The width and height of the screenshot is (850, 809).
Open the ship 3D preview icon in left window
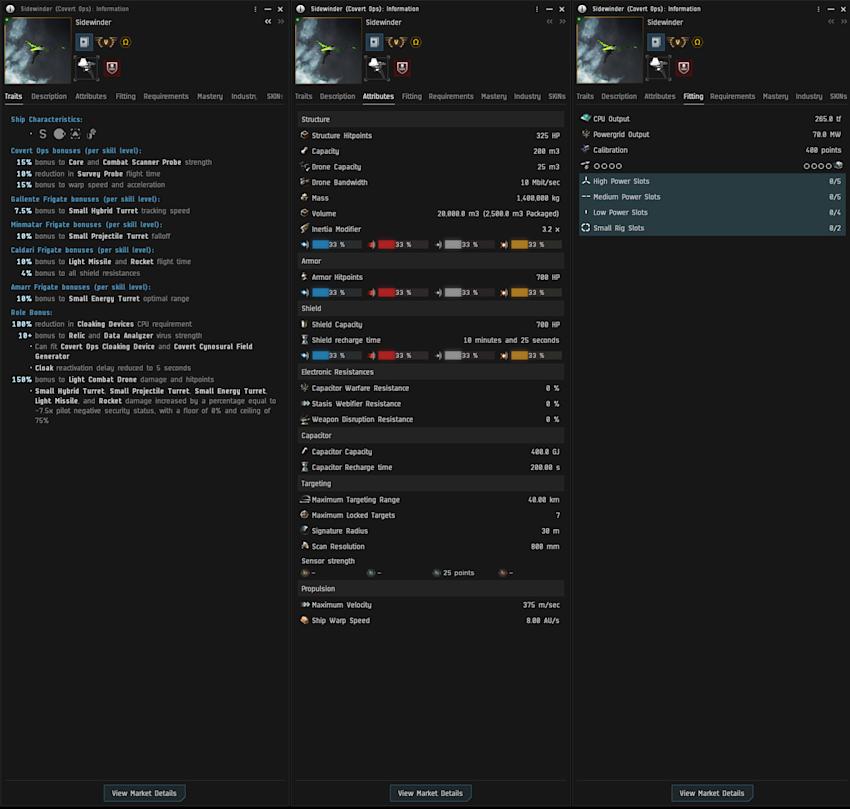86,67
